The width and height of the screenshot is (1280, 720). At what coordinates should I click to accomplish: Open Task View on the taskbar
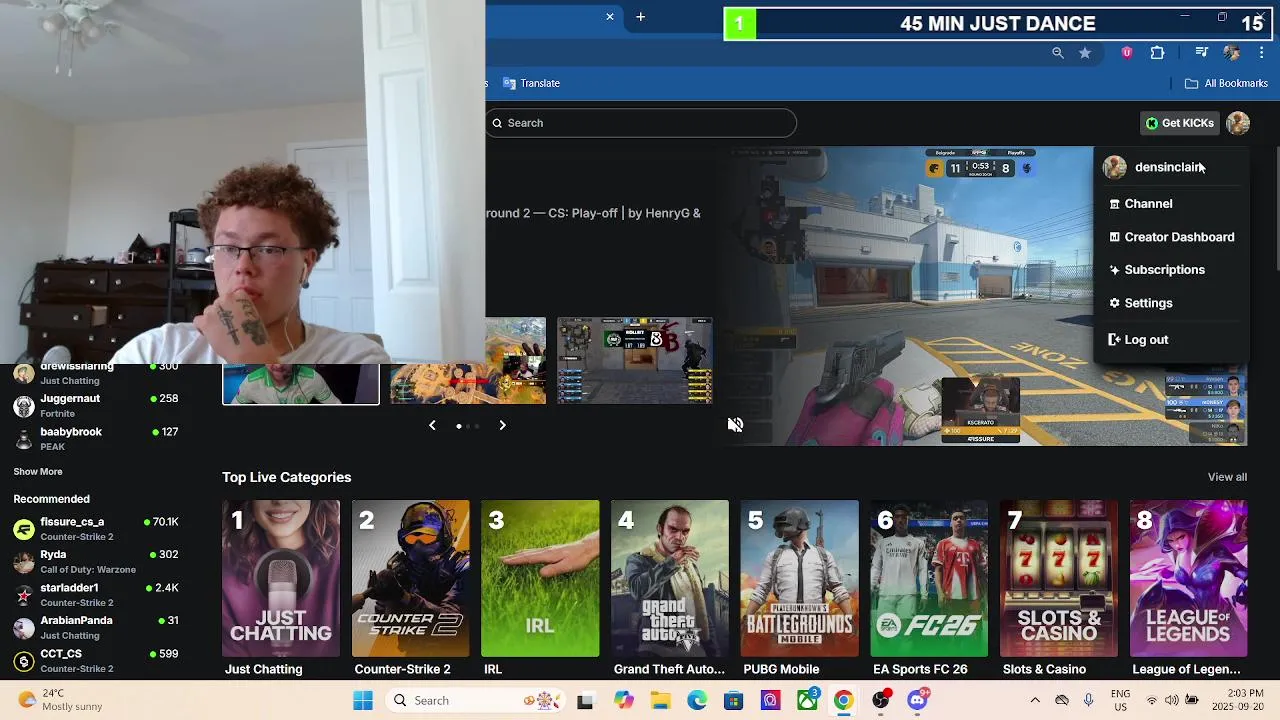[585, 700]
